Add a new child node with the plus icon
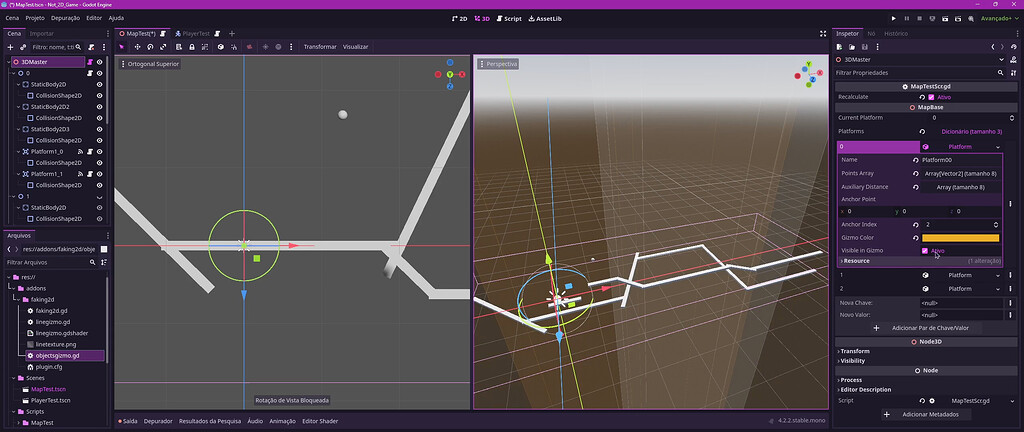Image resolution: width=1024 pixels, height=432 pixels. [11, 47]
